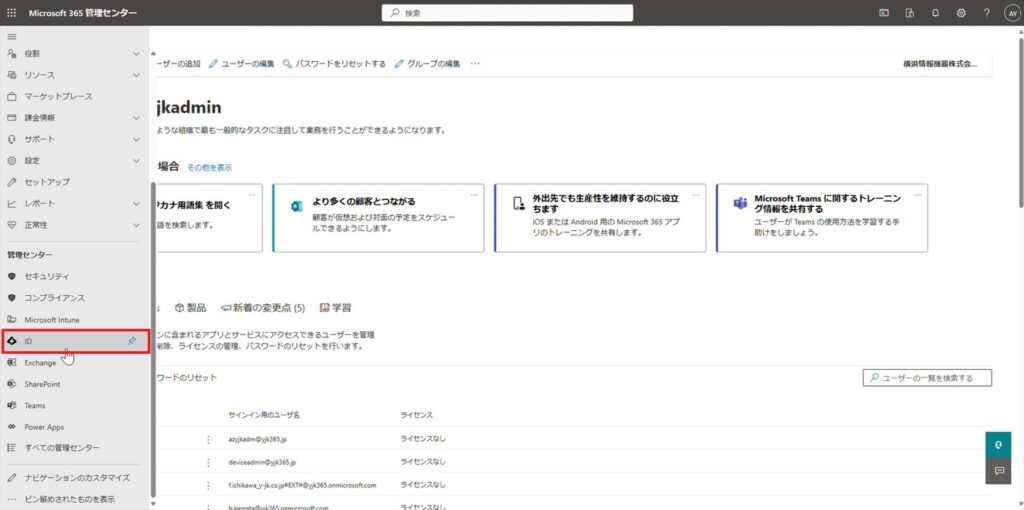
Task: Expand the 課金情報 navigation section
Action: 136,118
